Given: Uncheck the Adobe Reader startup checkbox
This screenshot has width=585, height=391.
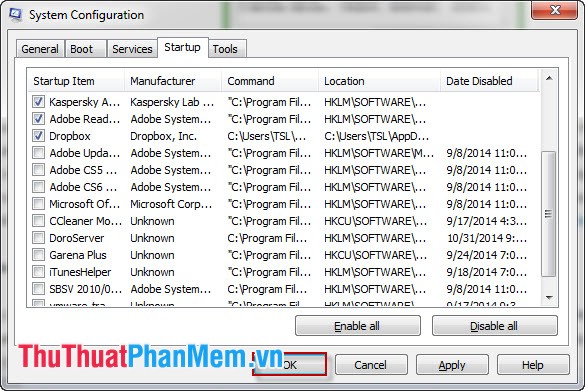Looking at the screenshot, I should tap(38, 119).
